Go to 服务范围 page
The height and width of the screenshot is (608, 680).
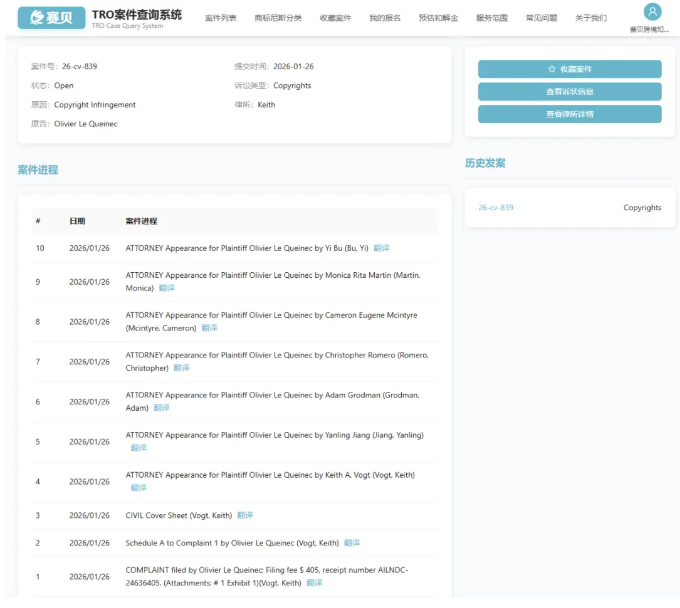(x=491, y=18)
